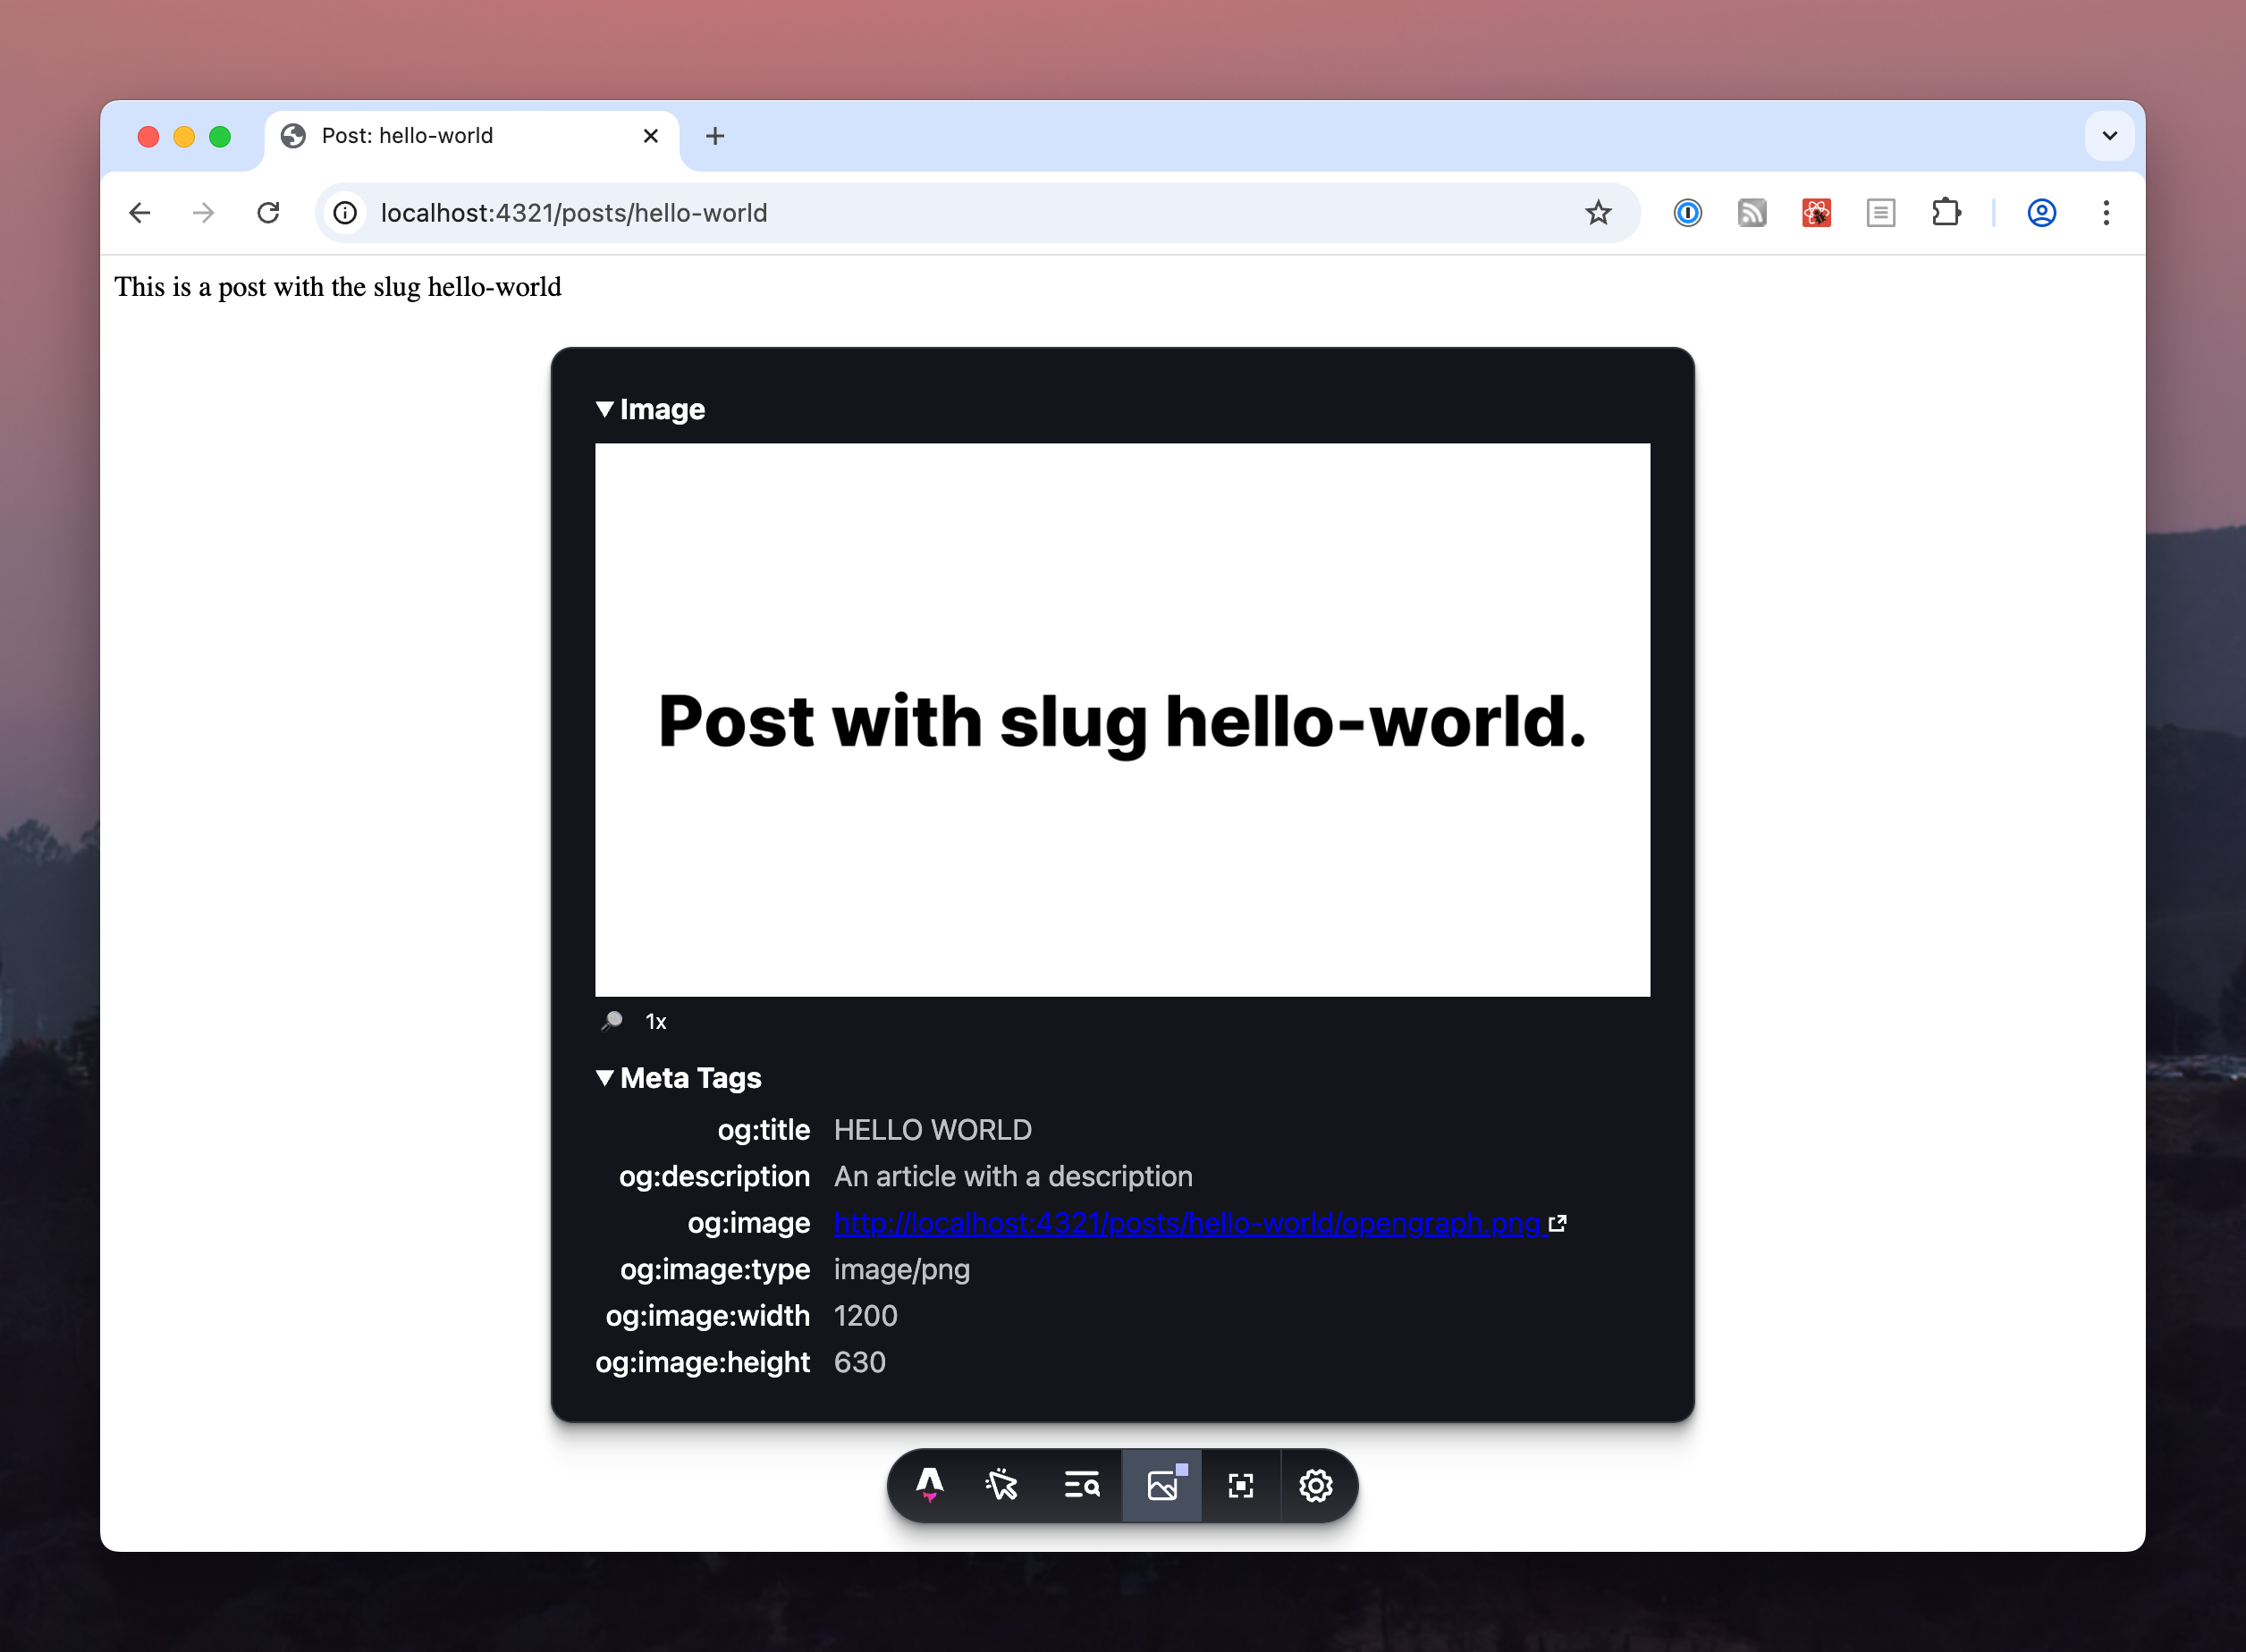Open the Audit page tool
Screen dimensions: 2246x1652
click(x=1081, y=1485)
